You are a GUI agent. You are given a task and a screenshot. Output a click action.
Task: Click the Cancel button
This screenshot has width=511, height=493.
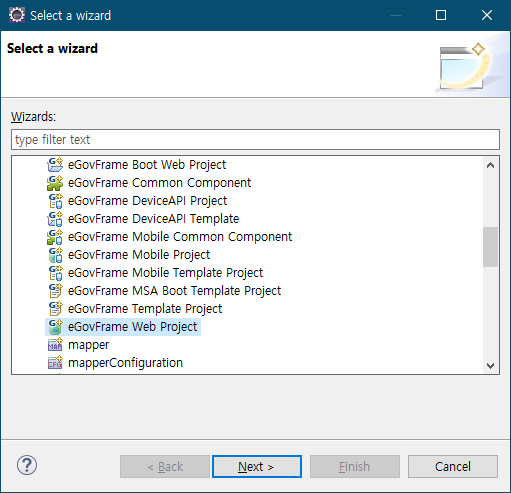click(453, 466)
